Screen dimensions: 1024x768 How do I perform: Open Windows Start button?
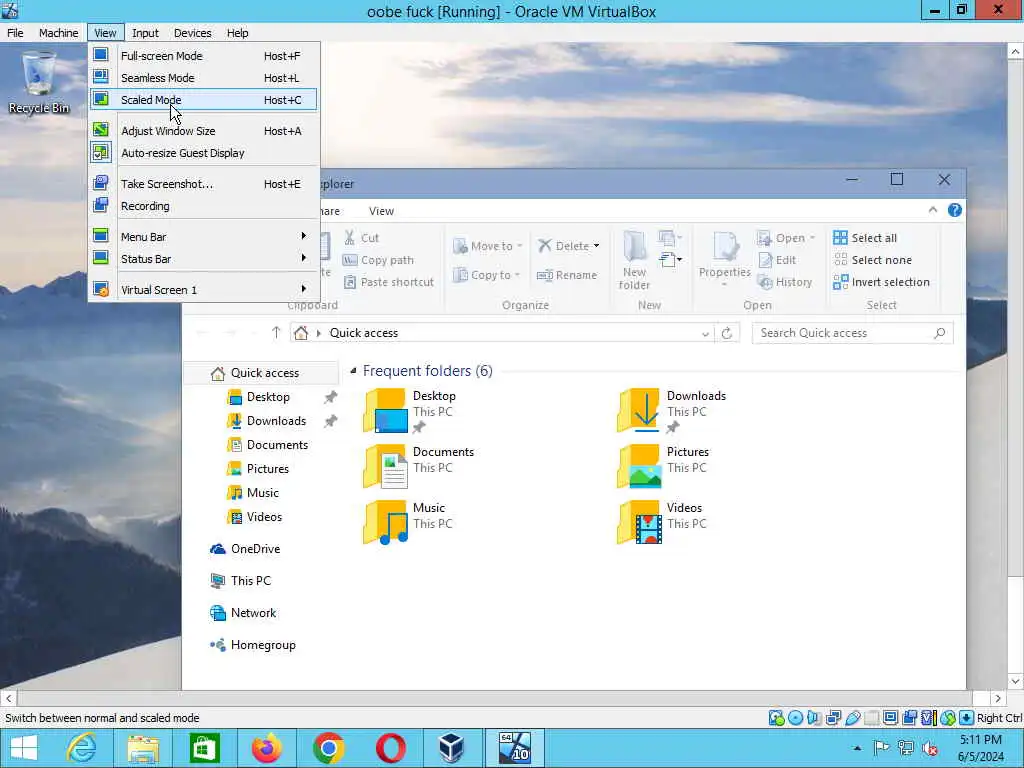click(x=24, y=748)
